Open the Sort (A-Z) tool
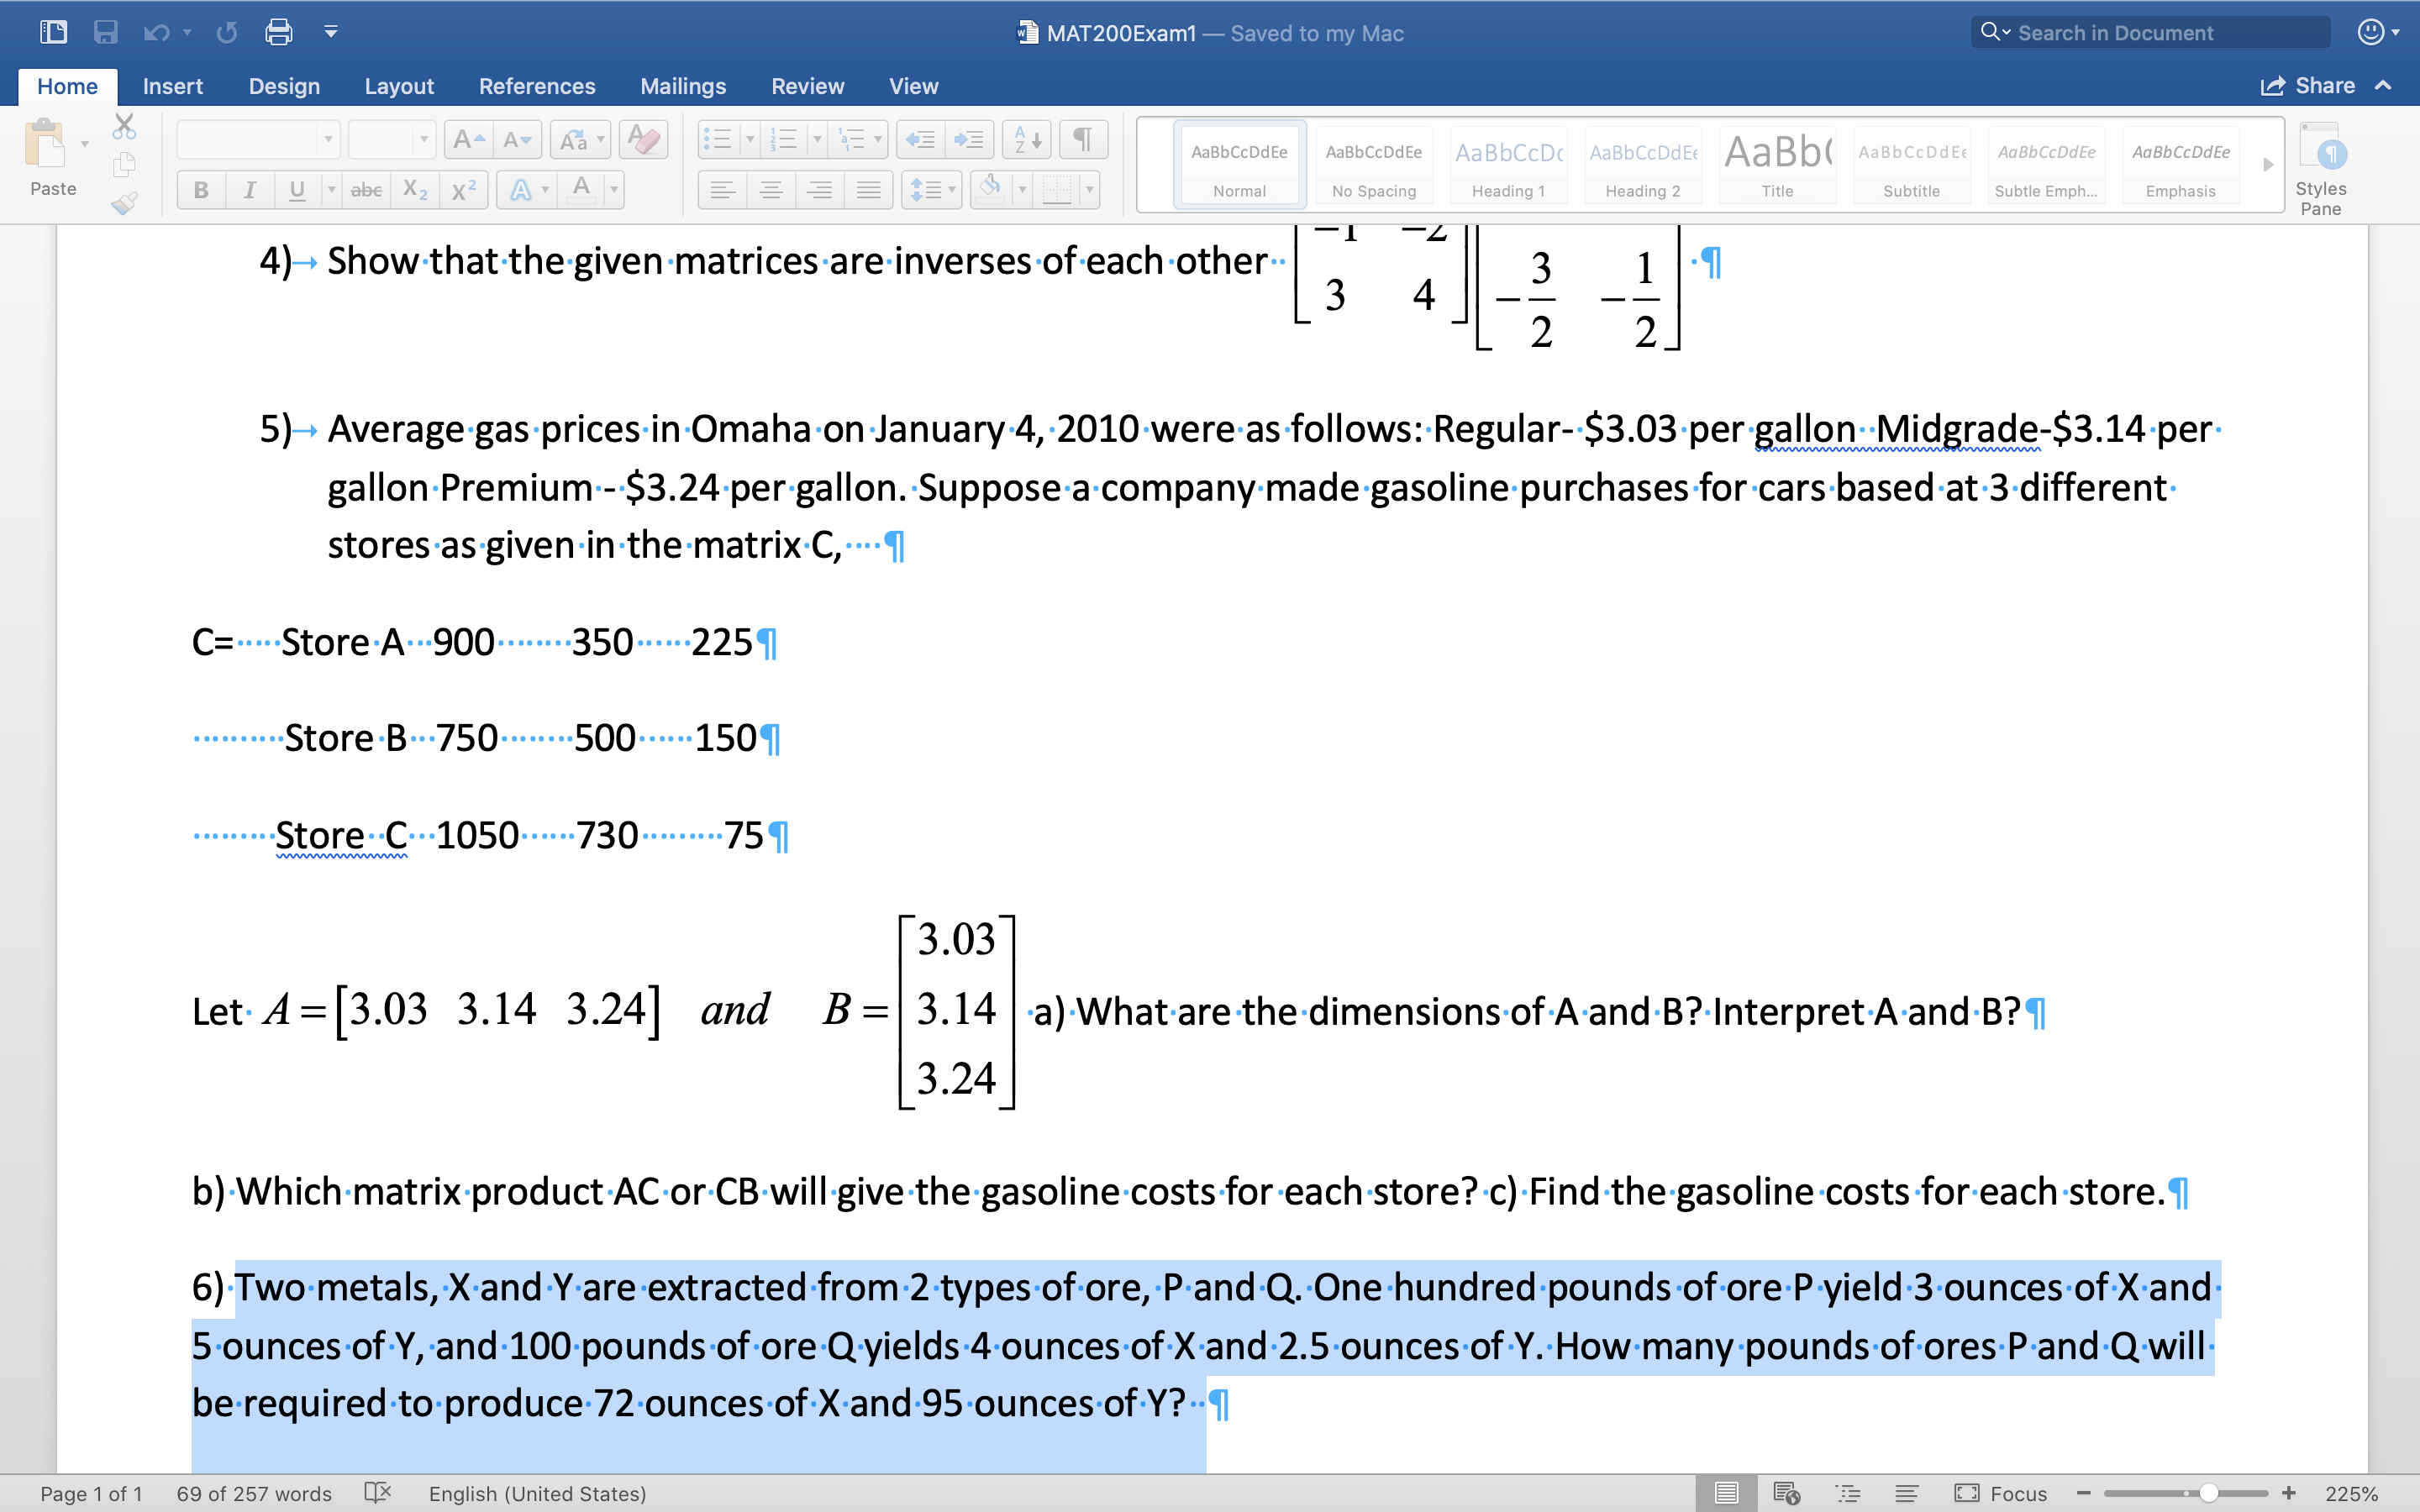Viewport: 2420px width, 1512px height. pos(1026,139)
